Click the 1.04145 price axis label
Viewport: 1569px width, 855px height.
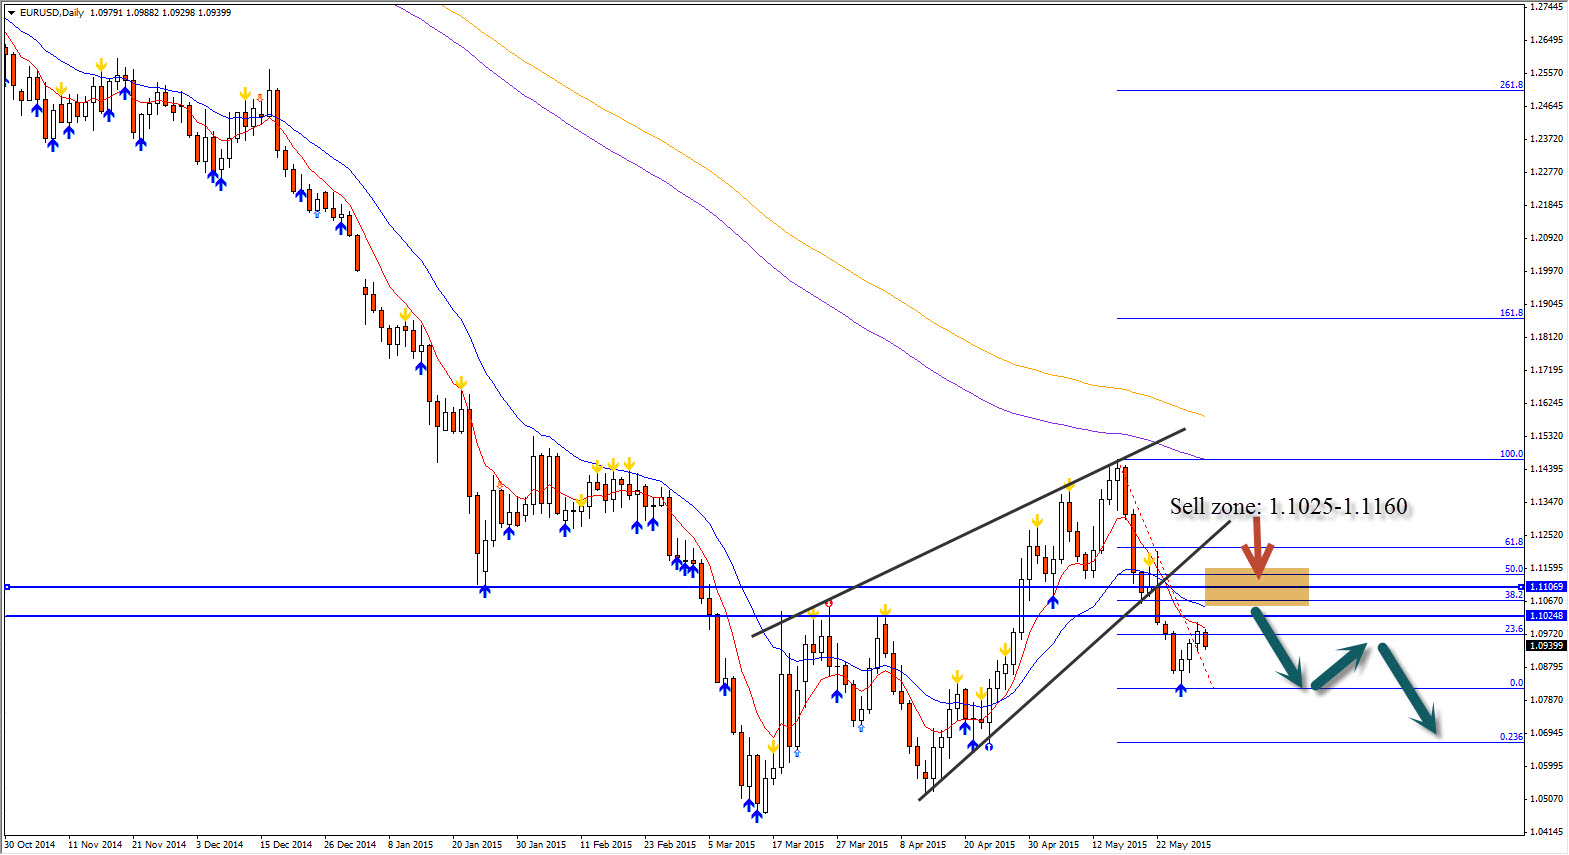(1547, 832)
